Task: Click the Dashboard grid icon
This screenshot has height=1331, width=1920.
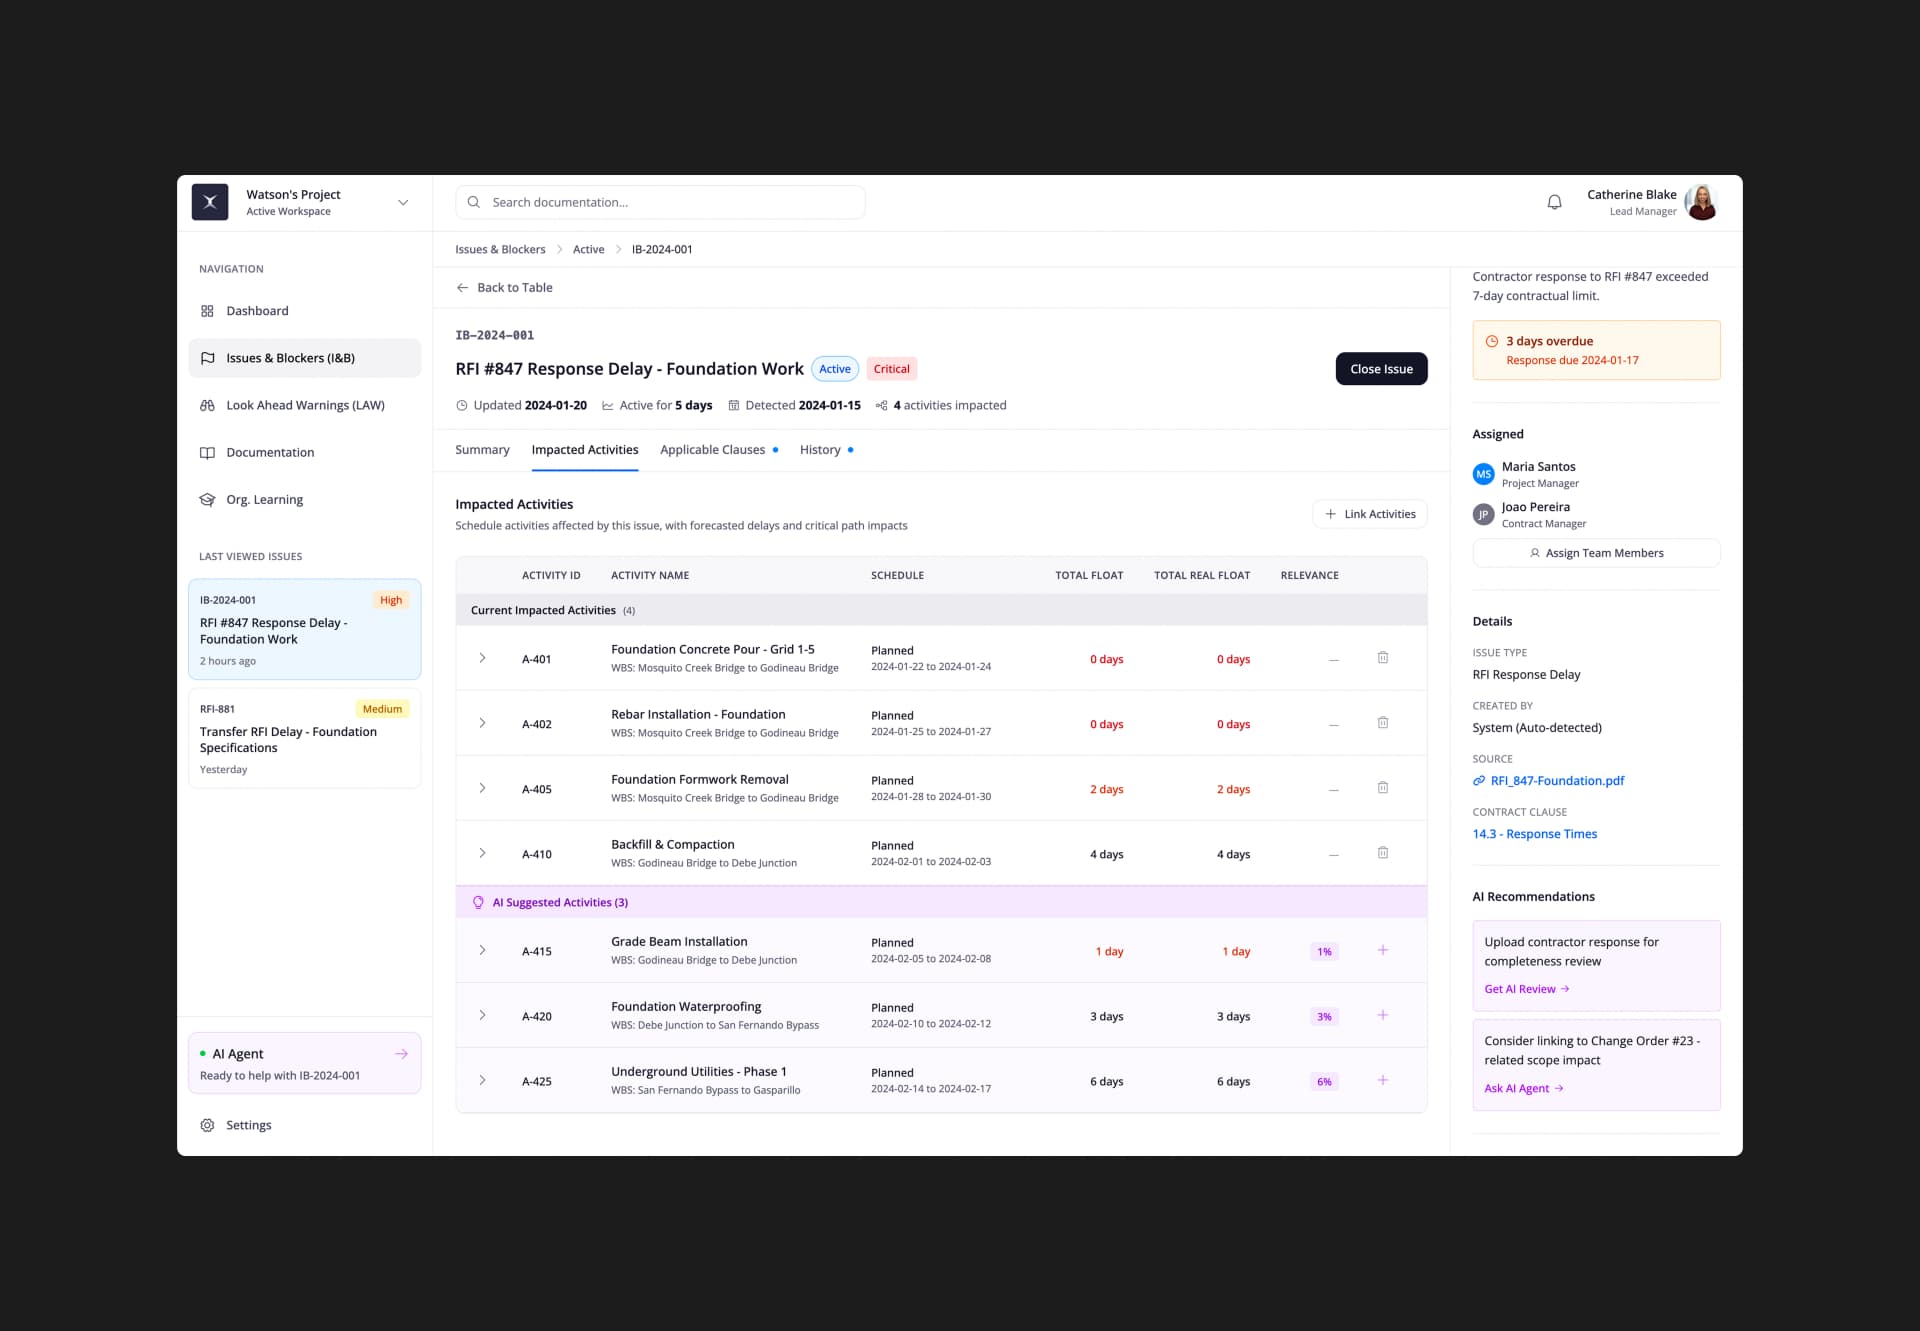Action: pos(207,311)
